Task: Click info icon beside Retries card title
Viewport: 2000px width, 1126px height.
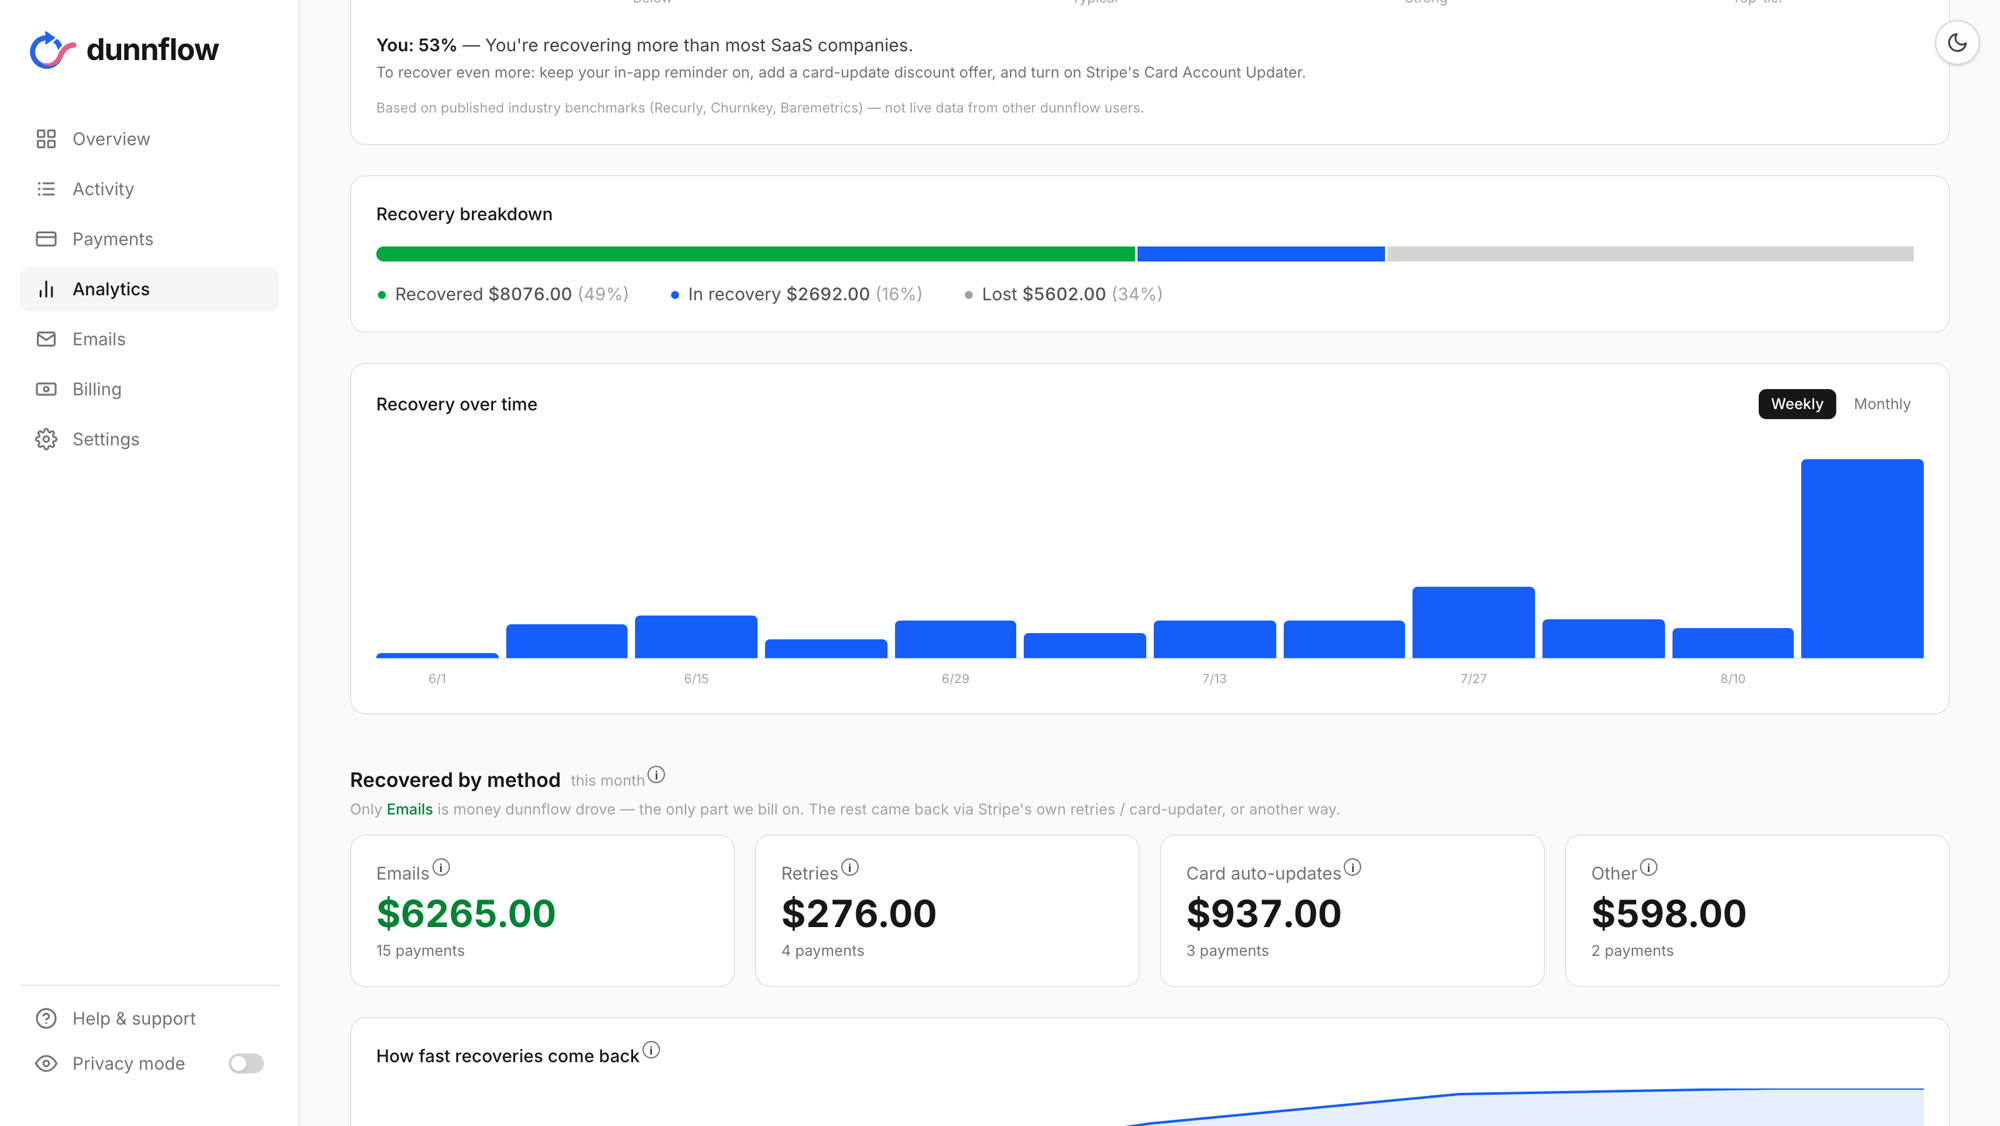Action: (x=850, y=867)
